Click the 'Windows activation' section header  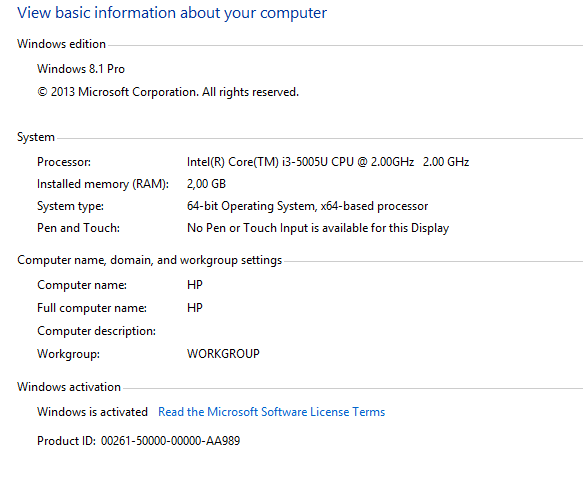pos(69,387)
